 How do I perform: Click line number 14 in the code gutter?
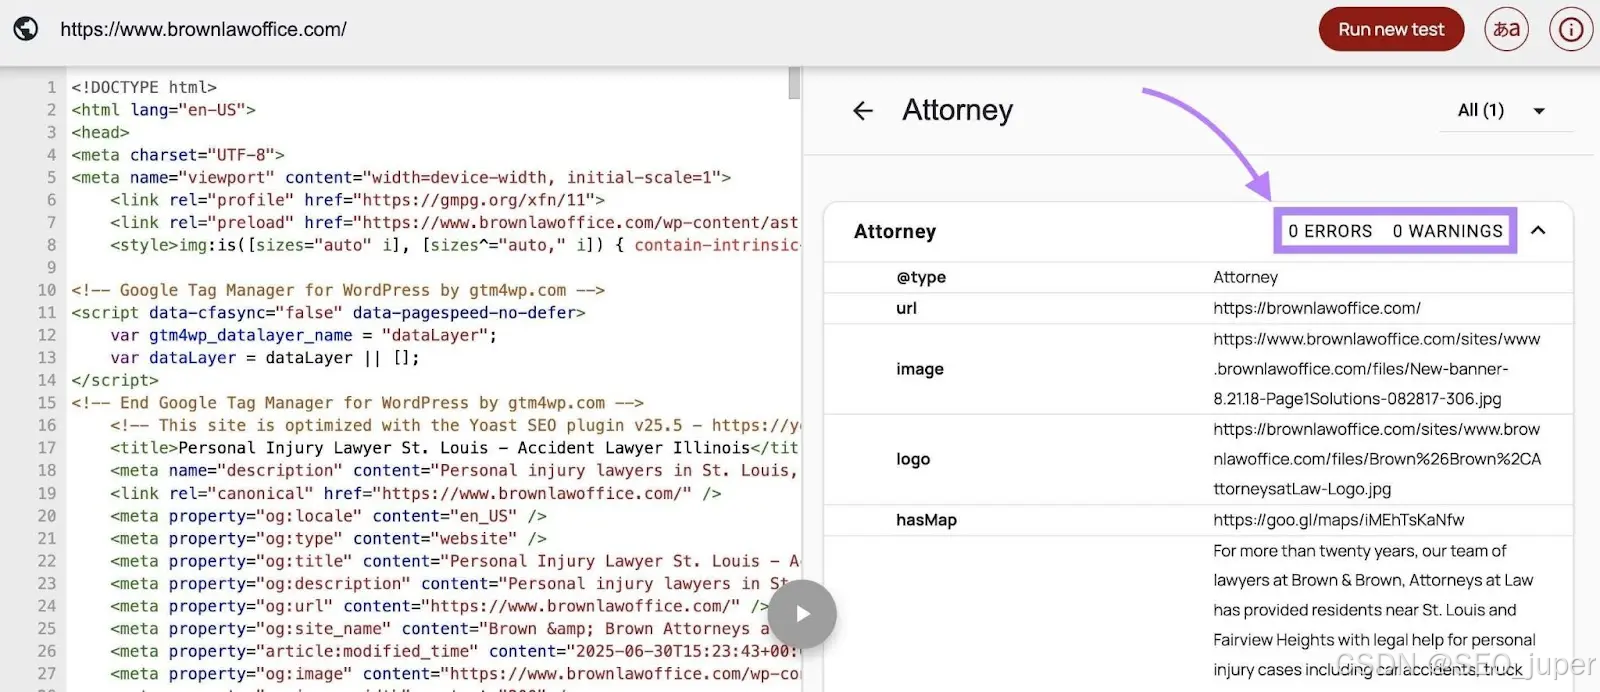pos(46,380)
